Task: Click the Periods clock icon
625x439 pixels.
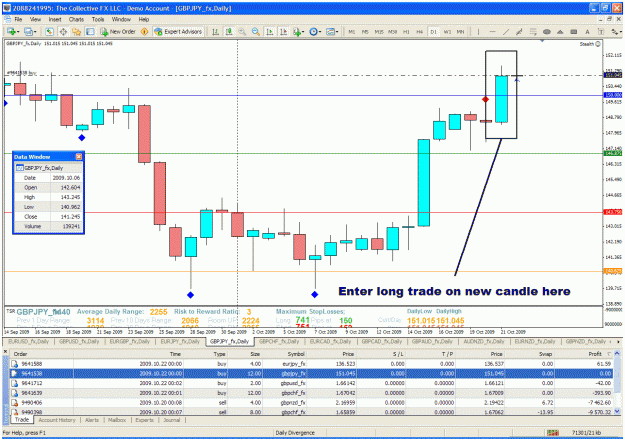Action: coord(313,31)
